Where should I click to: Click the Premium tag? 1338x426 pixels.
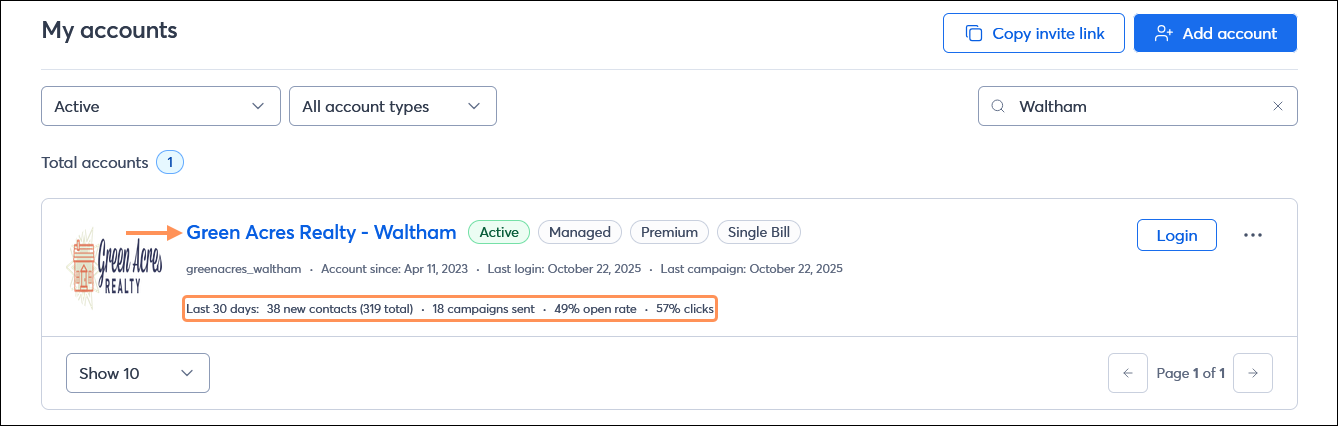669,232
